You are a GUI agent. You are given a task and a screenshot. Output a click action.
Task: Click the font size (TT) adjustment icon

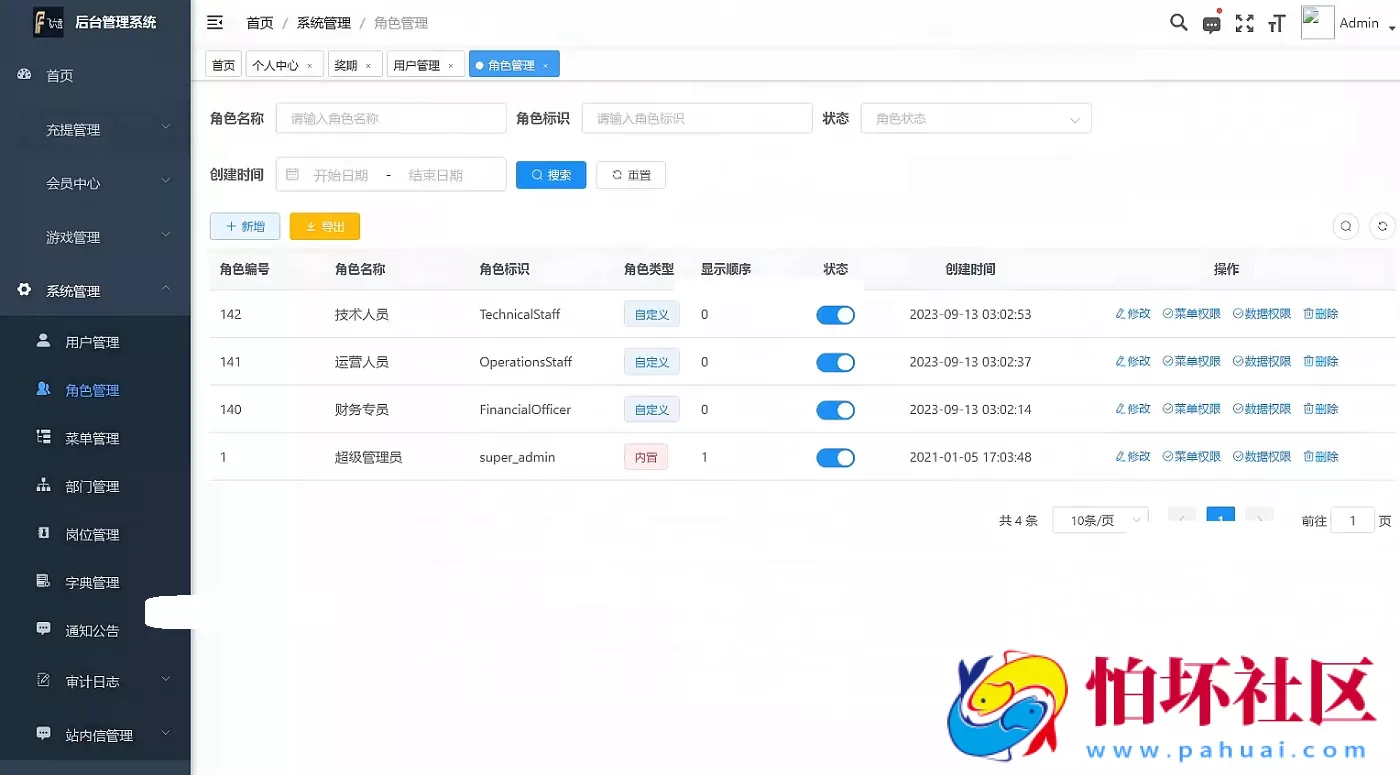(1277, 22)
